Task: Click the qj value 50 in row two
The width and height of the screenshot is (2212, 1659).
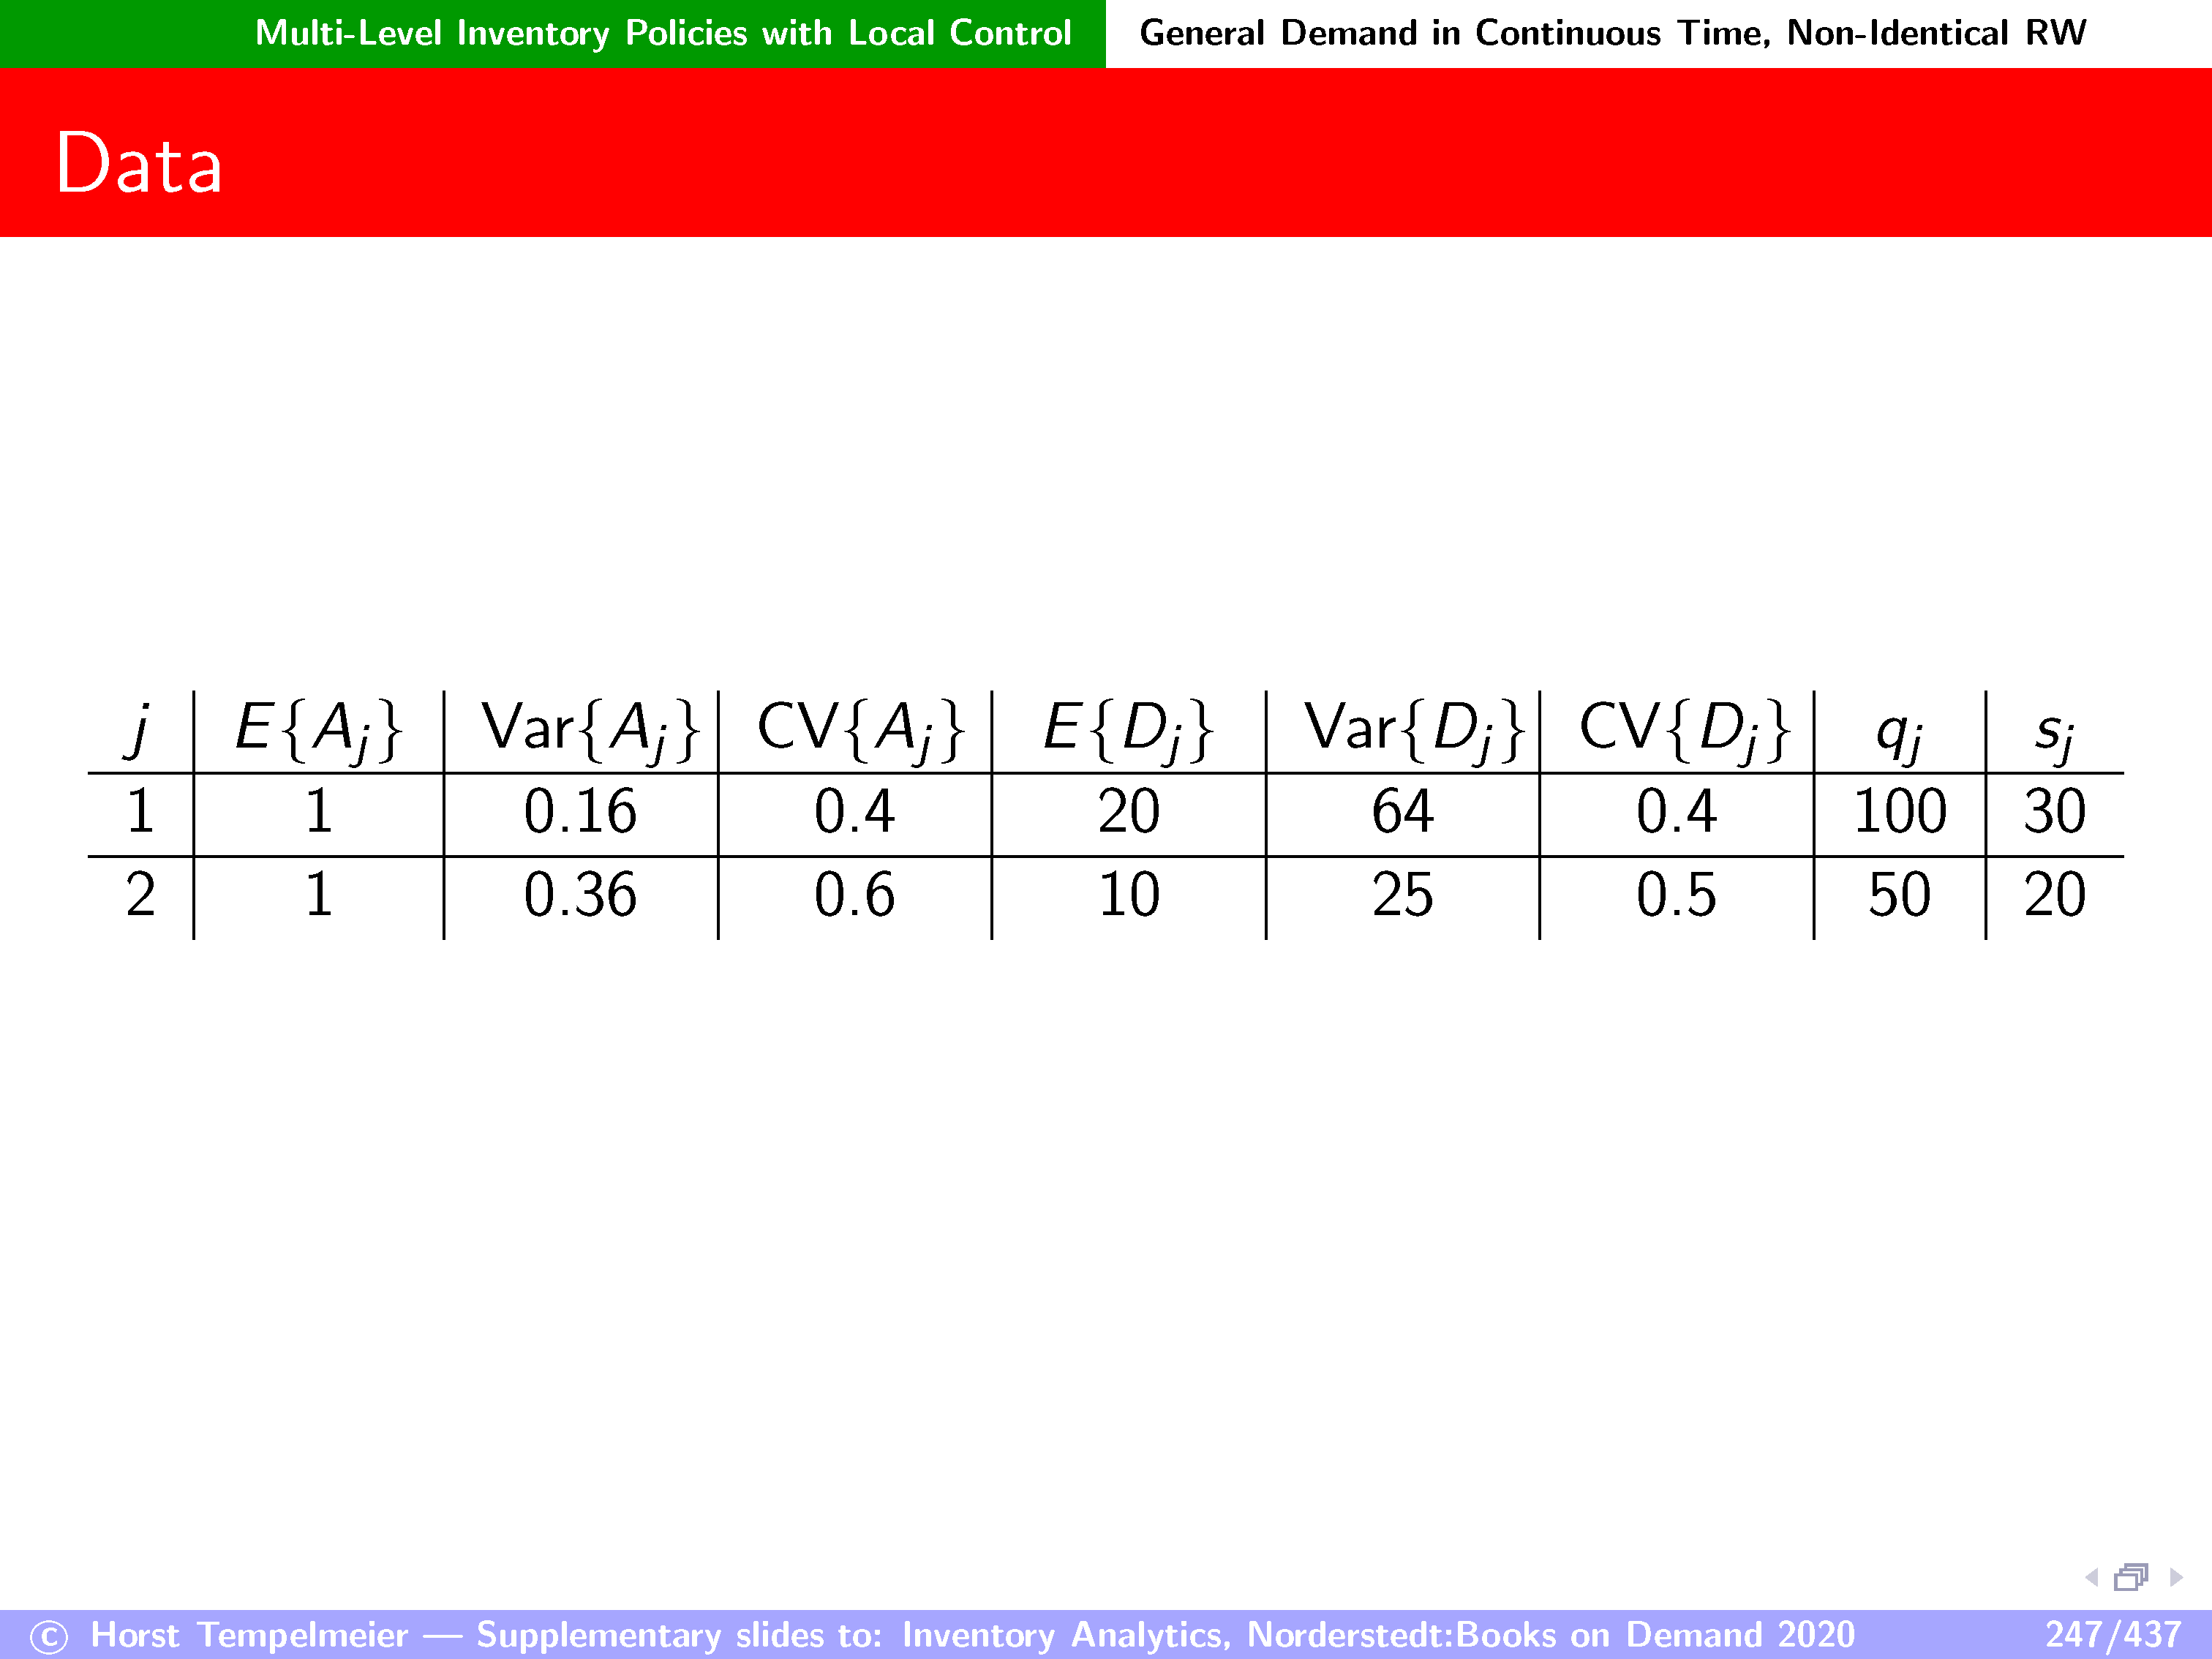Action: (1899, 894)
